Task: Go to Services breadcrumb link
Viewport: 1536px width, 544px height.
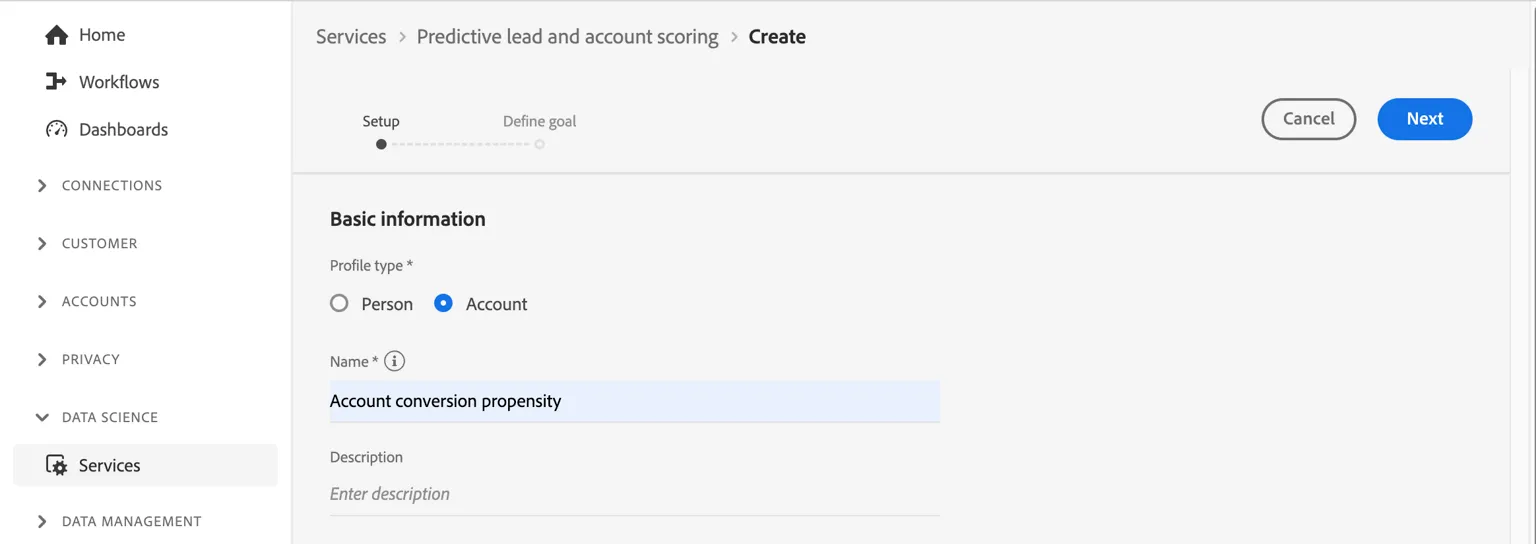Action: pos(351,37)
